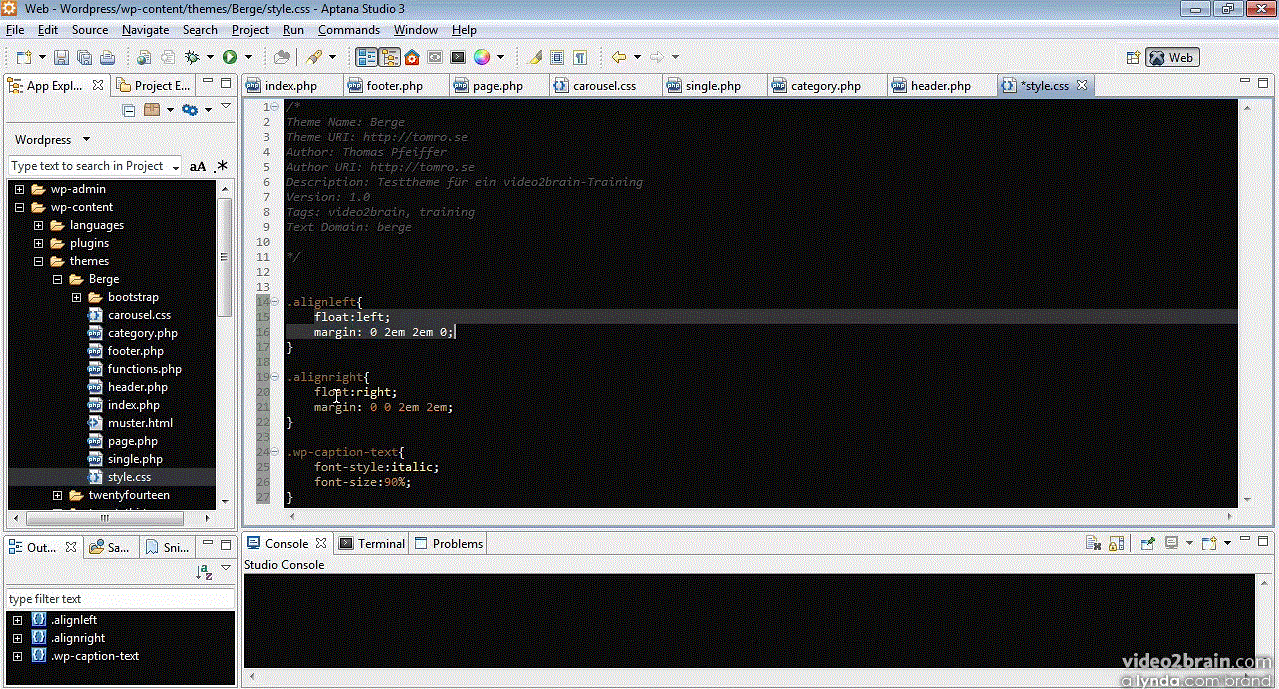Expand the bootstrap folder node
This screenshot has height=689, width=1279.
76,297
